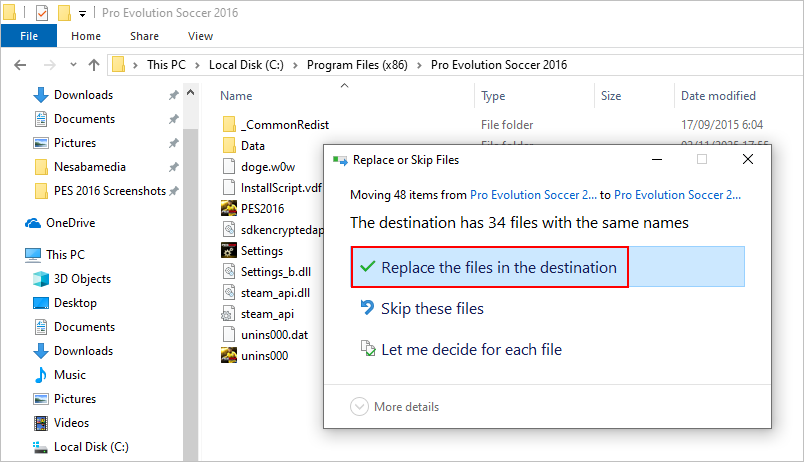Go up one folder level arrow

click(94, 65)
